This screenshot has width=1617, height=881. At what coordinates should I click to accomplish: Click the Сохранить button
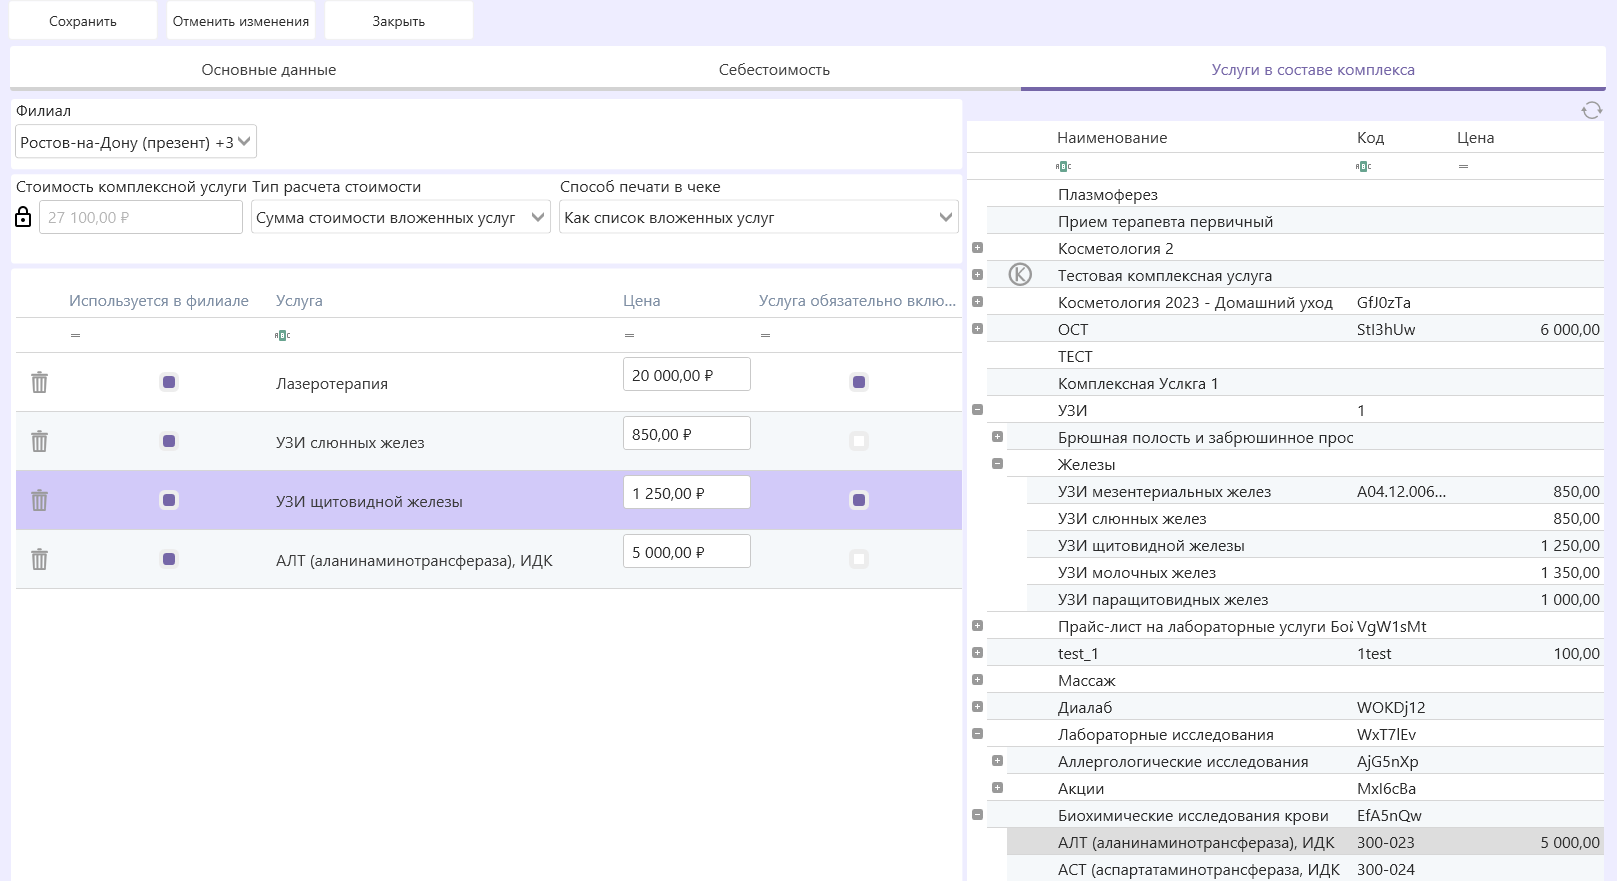click(x=83, y=21)
